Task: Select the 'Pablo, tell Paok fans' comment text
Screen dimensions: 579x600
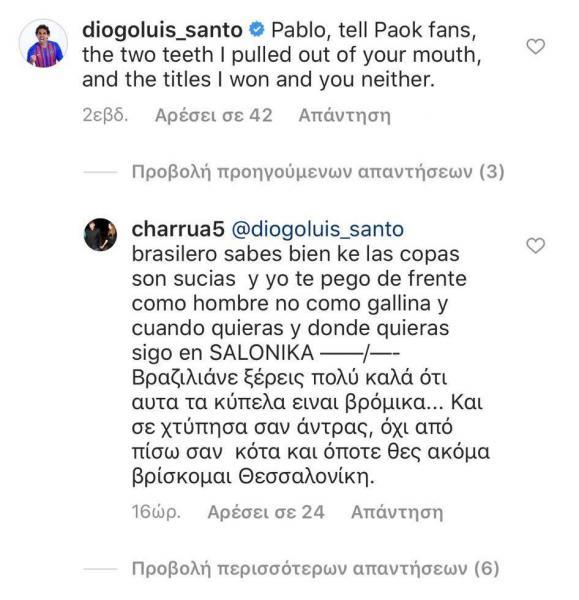Action: point(282,55)
